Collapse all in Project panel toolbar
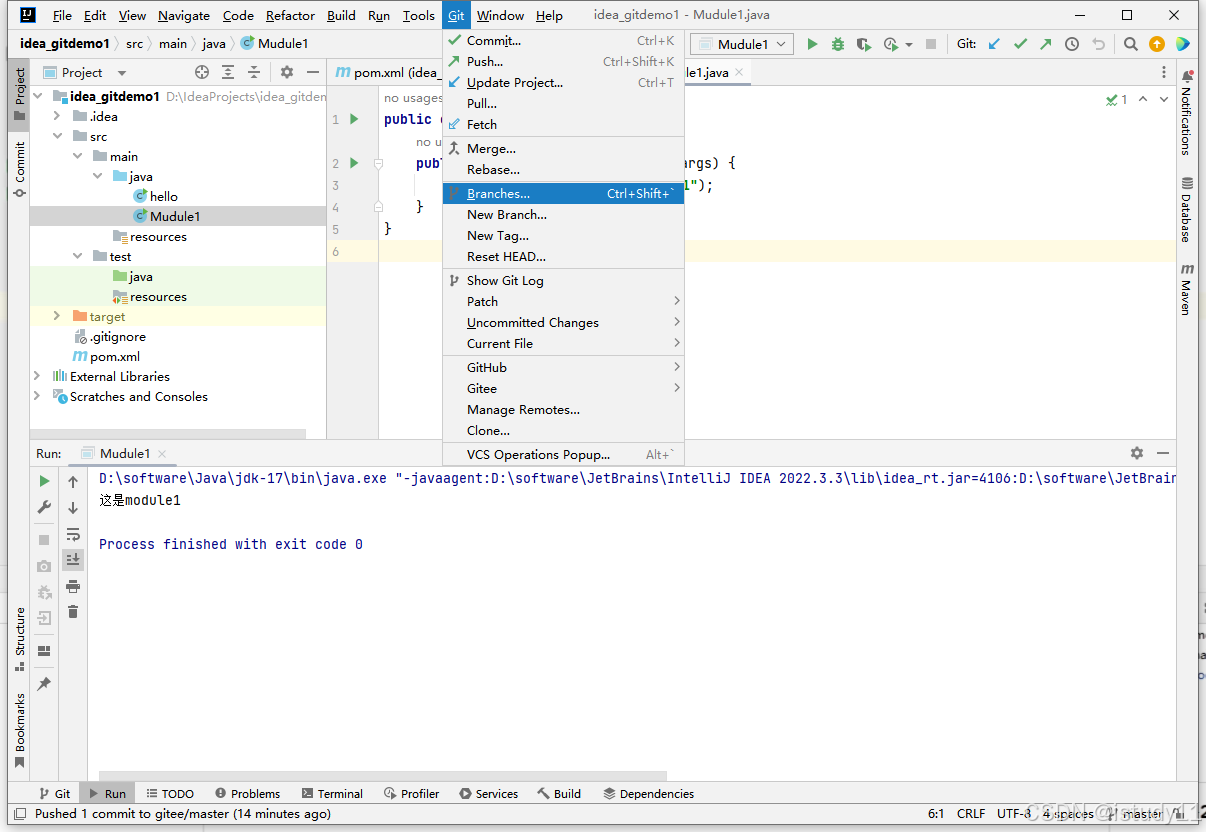The image size is (1206, 832). click(x=254, y=72)
